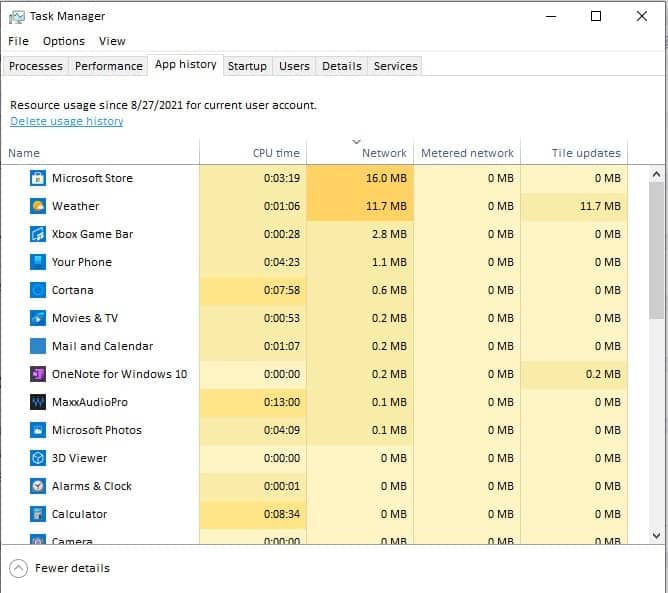The height and width of the screenshot is (593, 668).
Task: Collapse view with Fewer details button
Action: coord(60,568)
